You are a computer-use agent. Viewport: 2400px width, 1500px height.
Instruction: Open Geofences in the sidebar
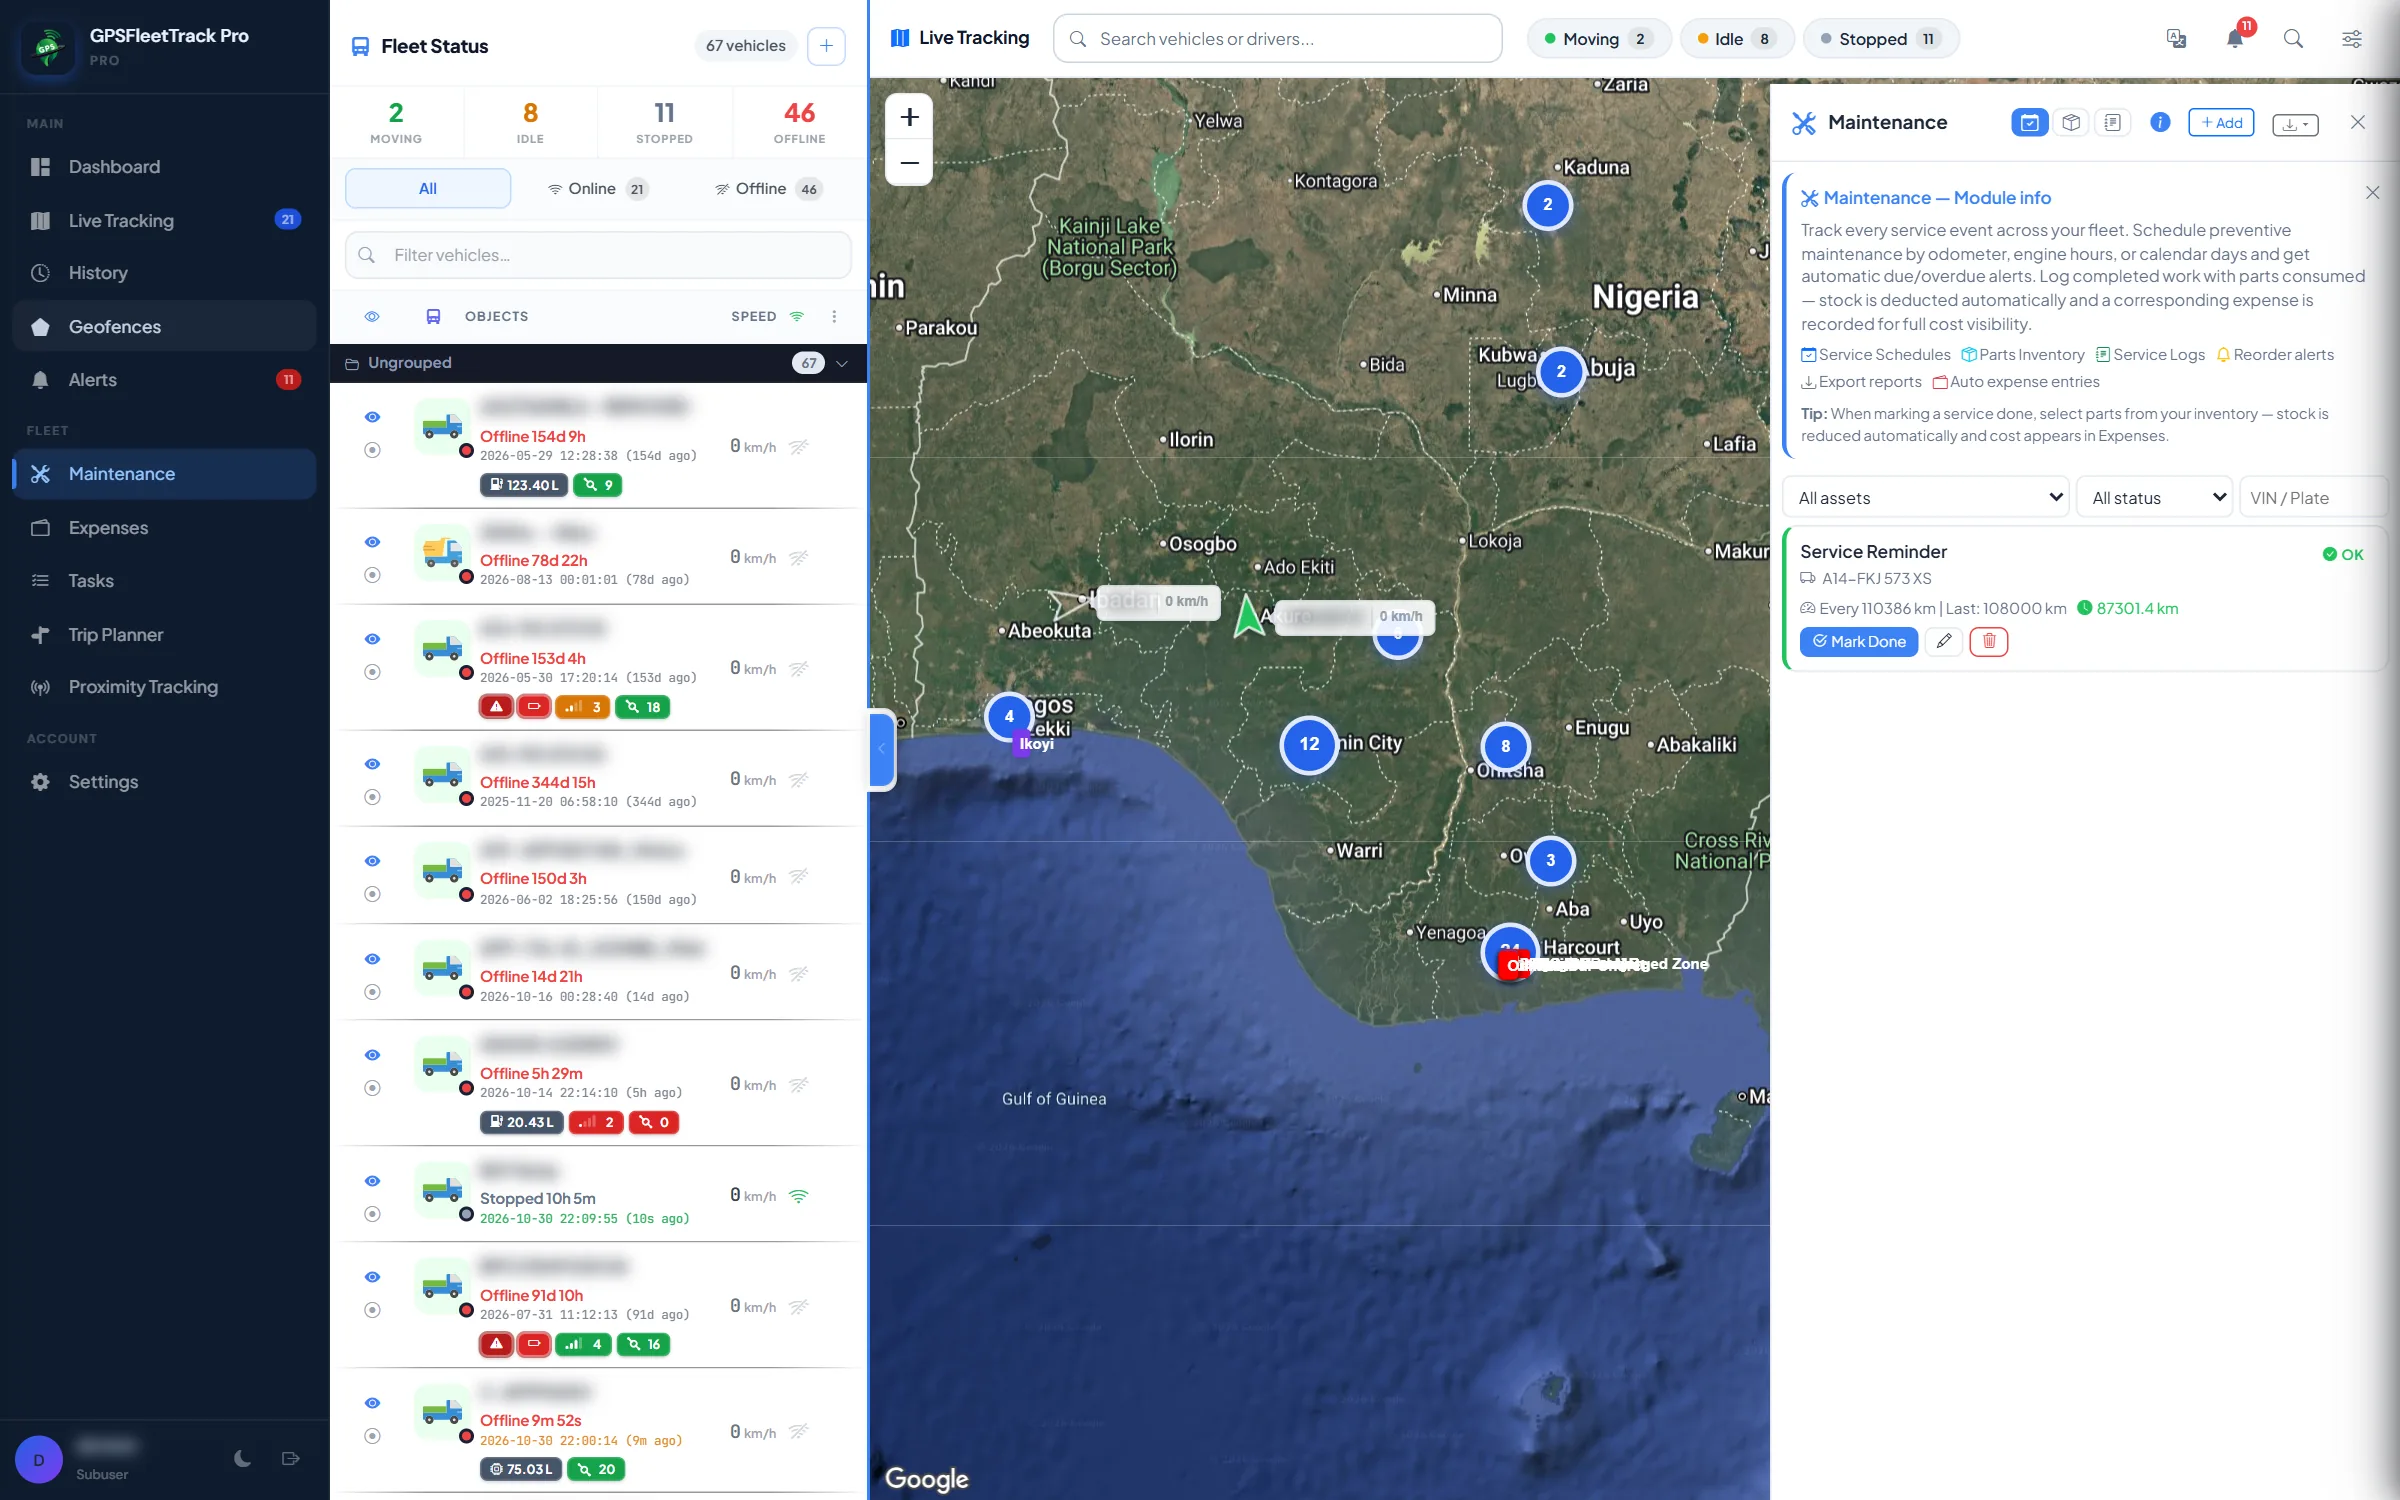click(x=164, y=326)
